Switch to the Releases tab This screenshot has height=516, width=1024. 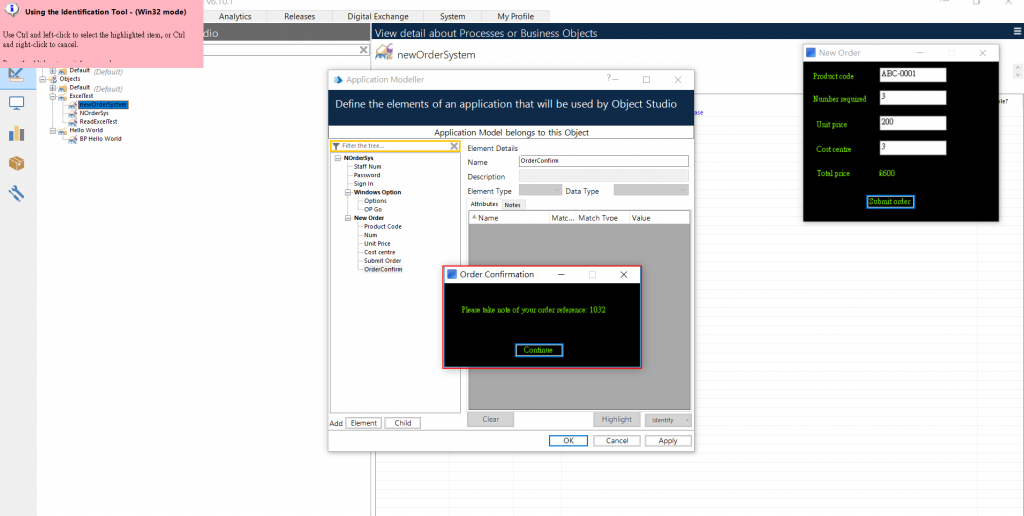pos(300,16)
